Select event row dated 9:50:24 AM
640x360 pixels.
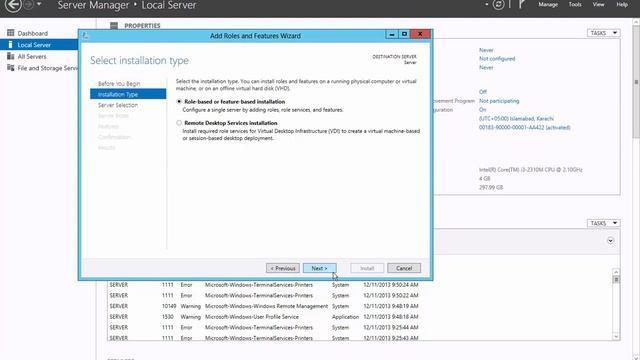click(x=360, y=285)
